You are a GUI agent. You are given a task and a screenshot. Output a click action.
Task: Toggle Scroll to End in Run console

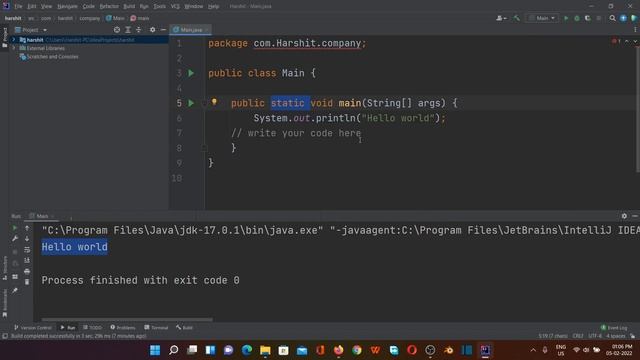coord(27,260)
